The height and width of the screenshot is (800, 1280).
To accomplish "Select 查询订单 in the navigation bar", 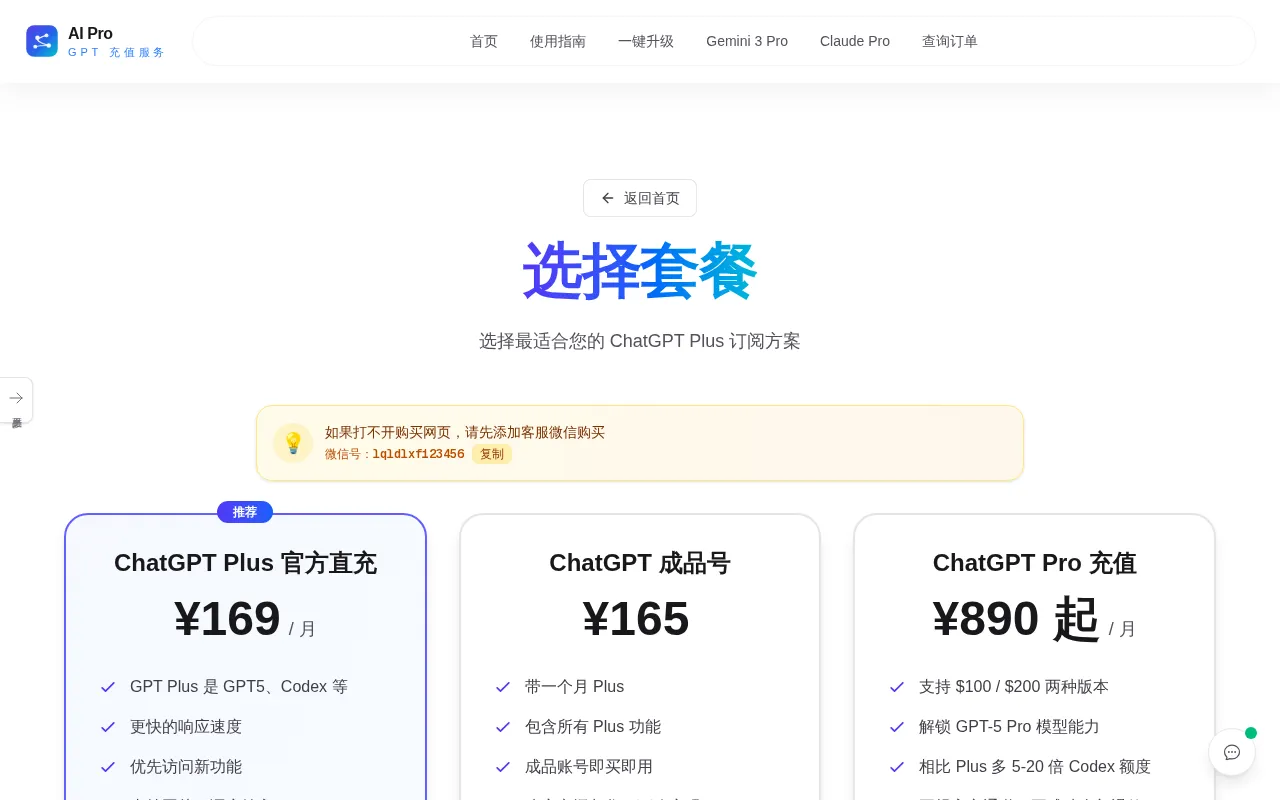I will pyautogui.click(x=950, y=41).
